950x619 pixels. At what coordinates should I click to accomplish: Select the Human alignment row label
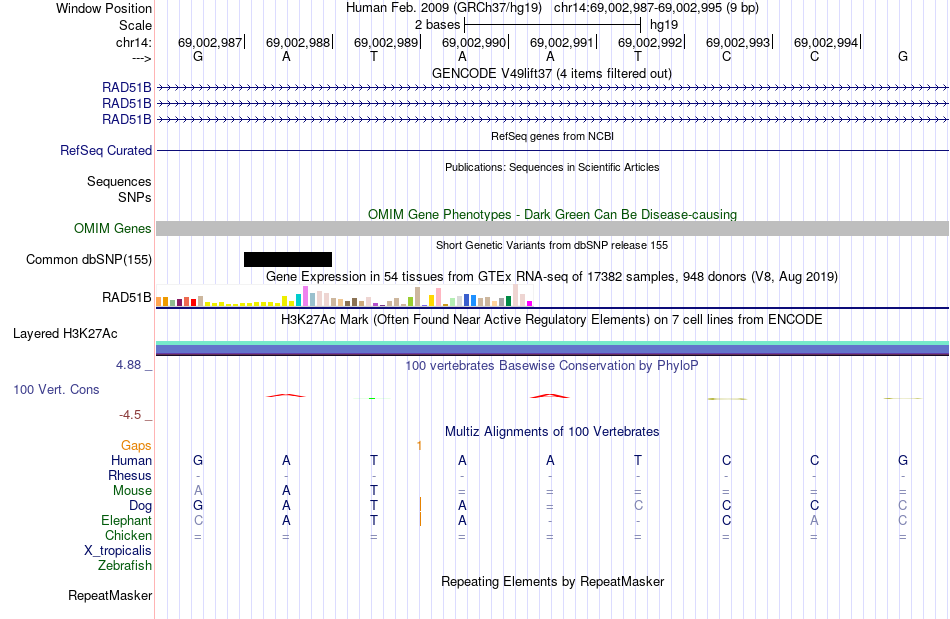tap(131, 460)
